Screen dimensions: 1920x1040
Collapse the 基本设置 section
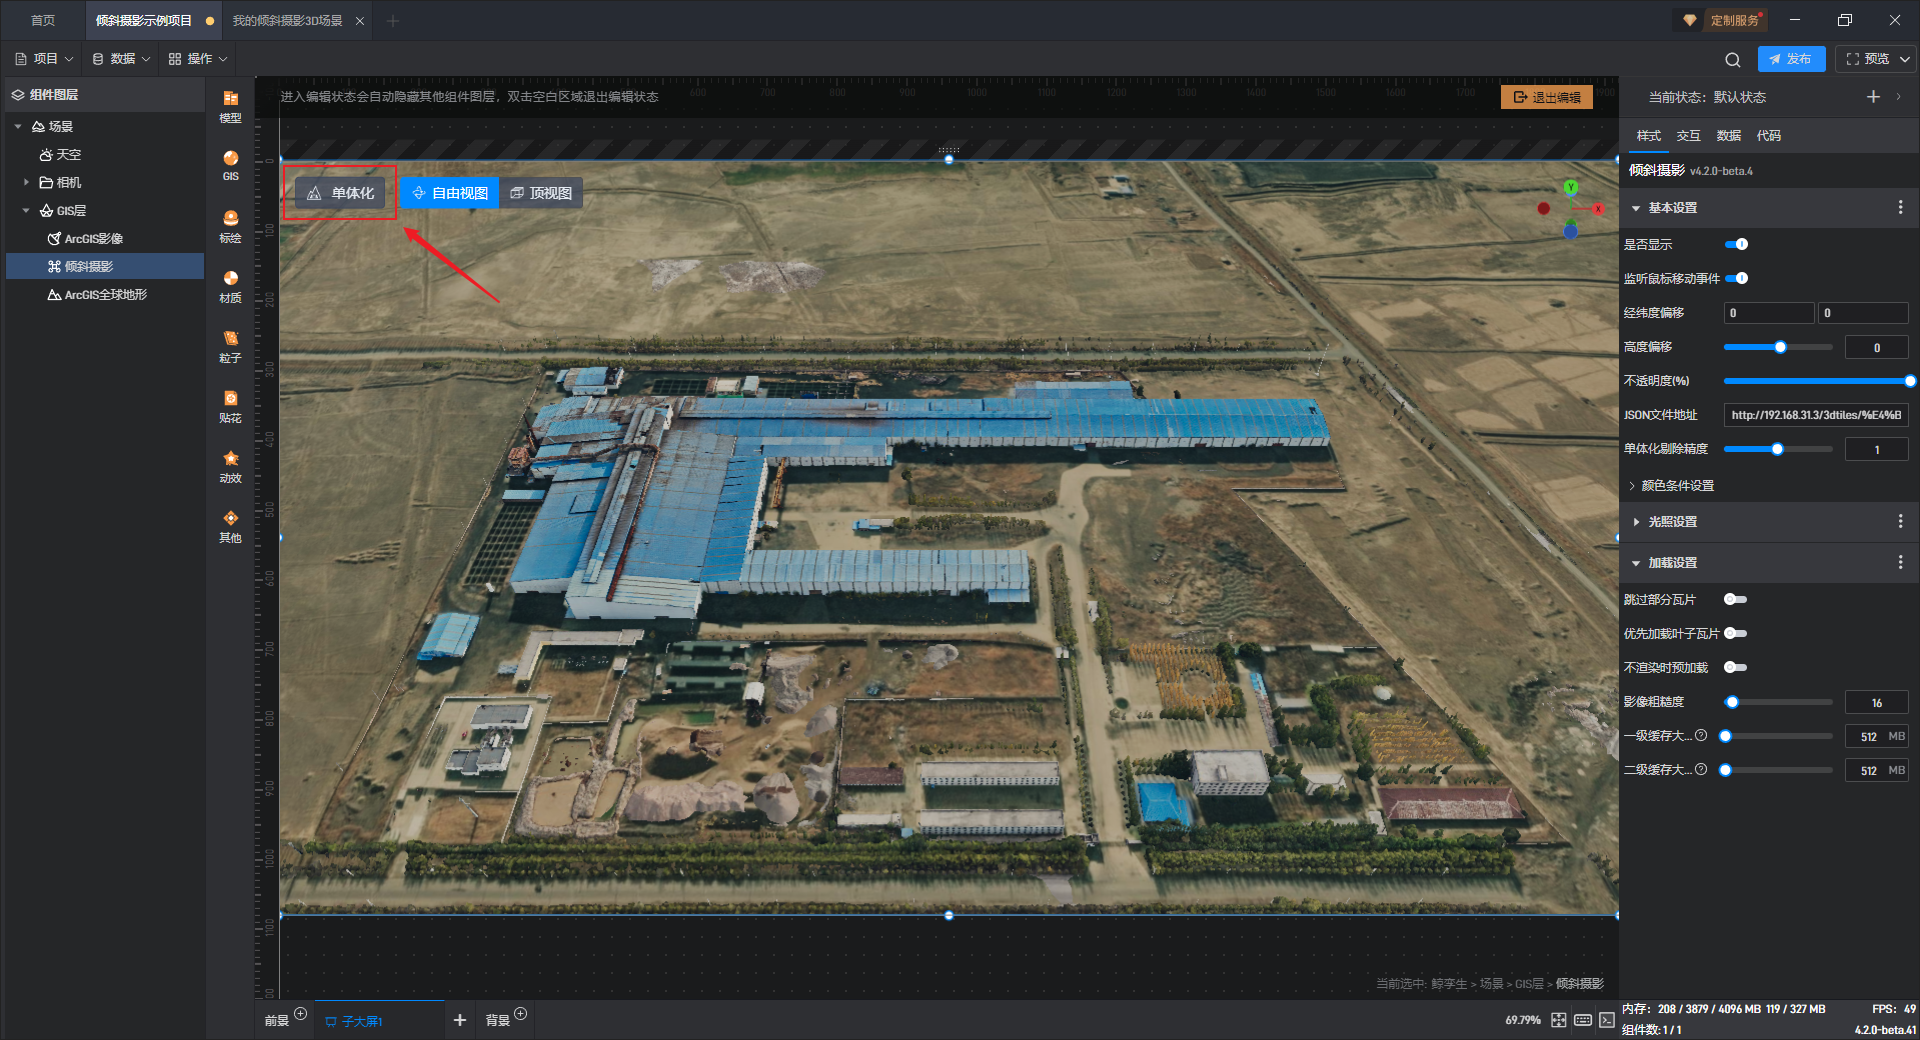[1636, 208]
